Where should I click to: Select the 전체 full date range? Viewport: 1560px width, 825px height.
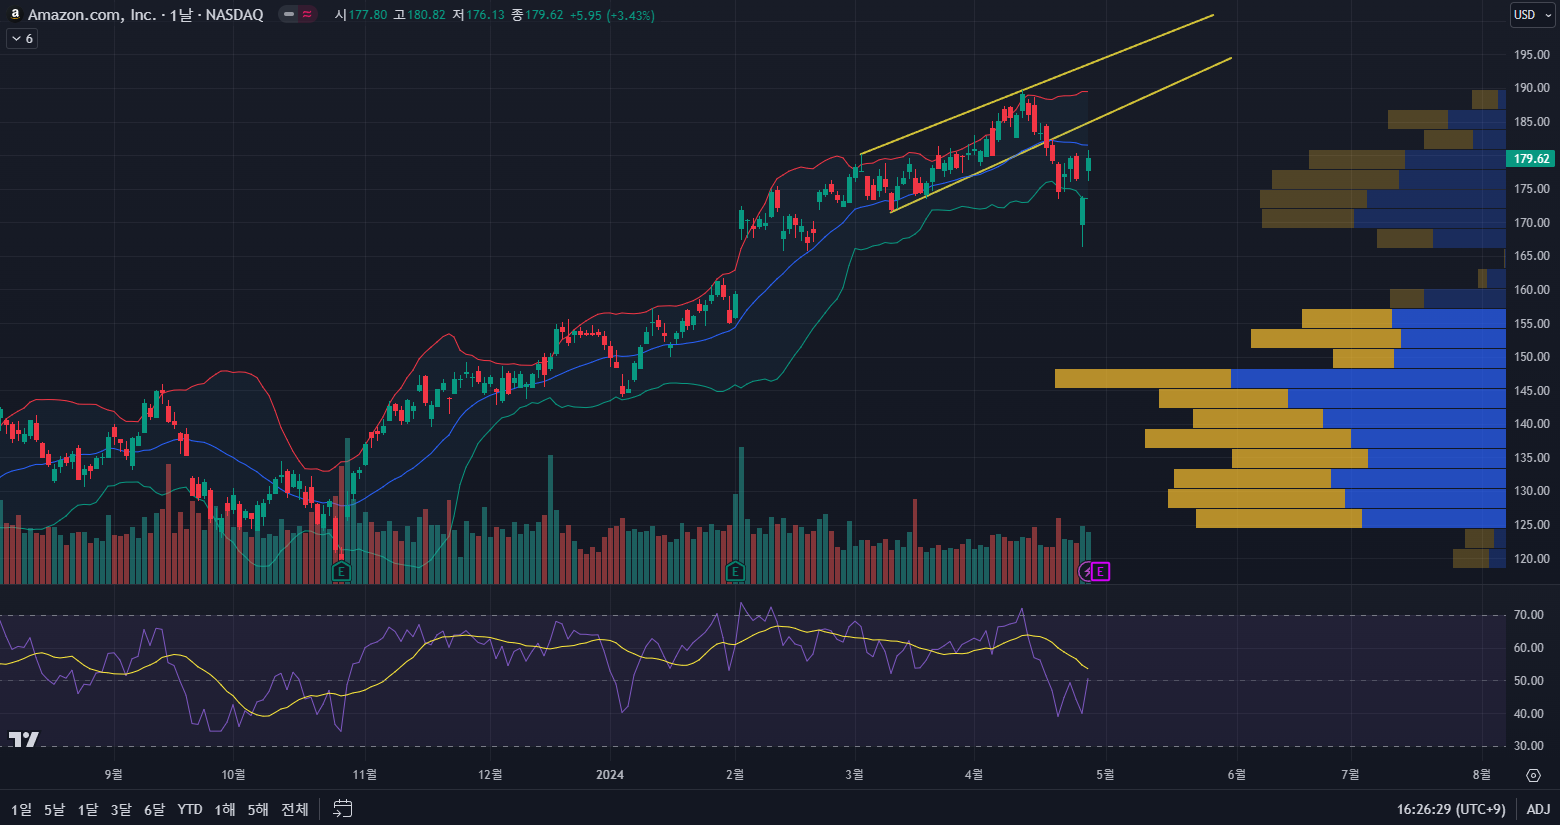point(295,809)
